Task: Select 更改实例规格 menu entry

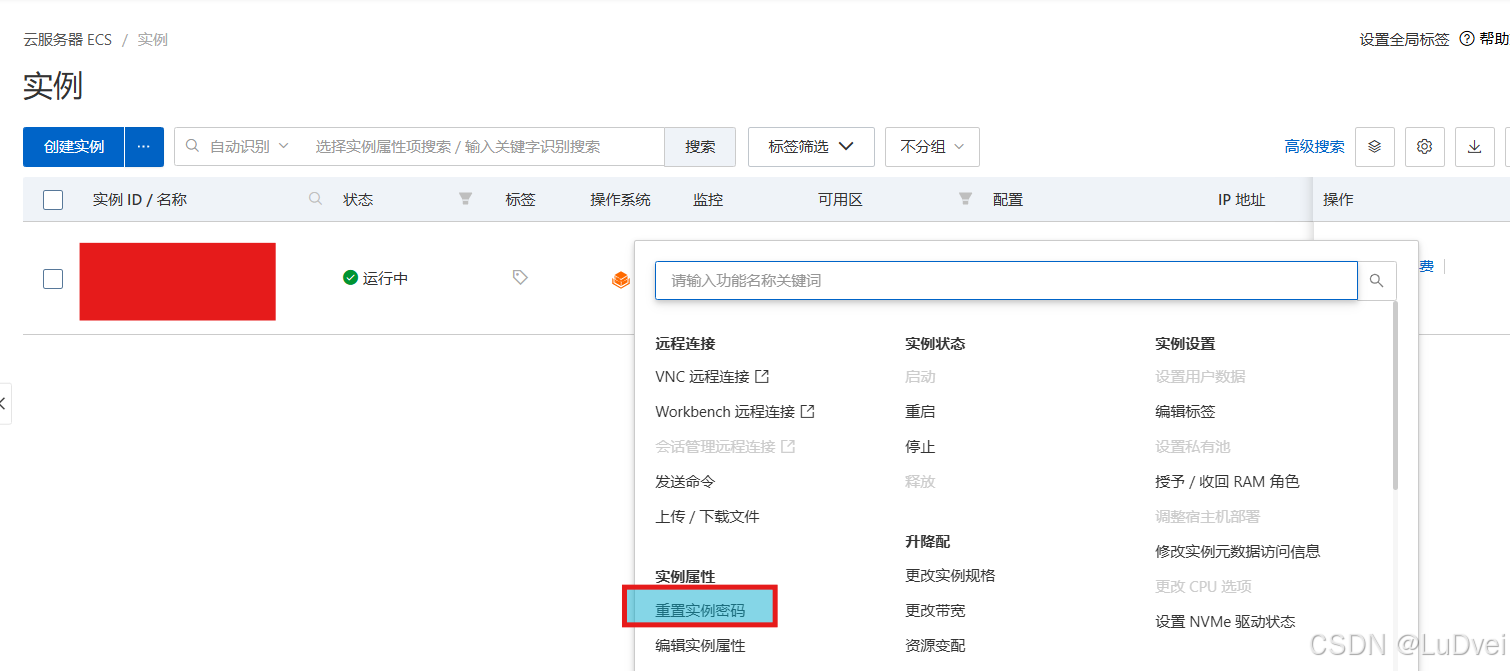Action: coord(950,576)
